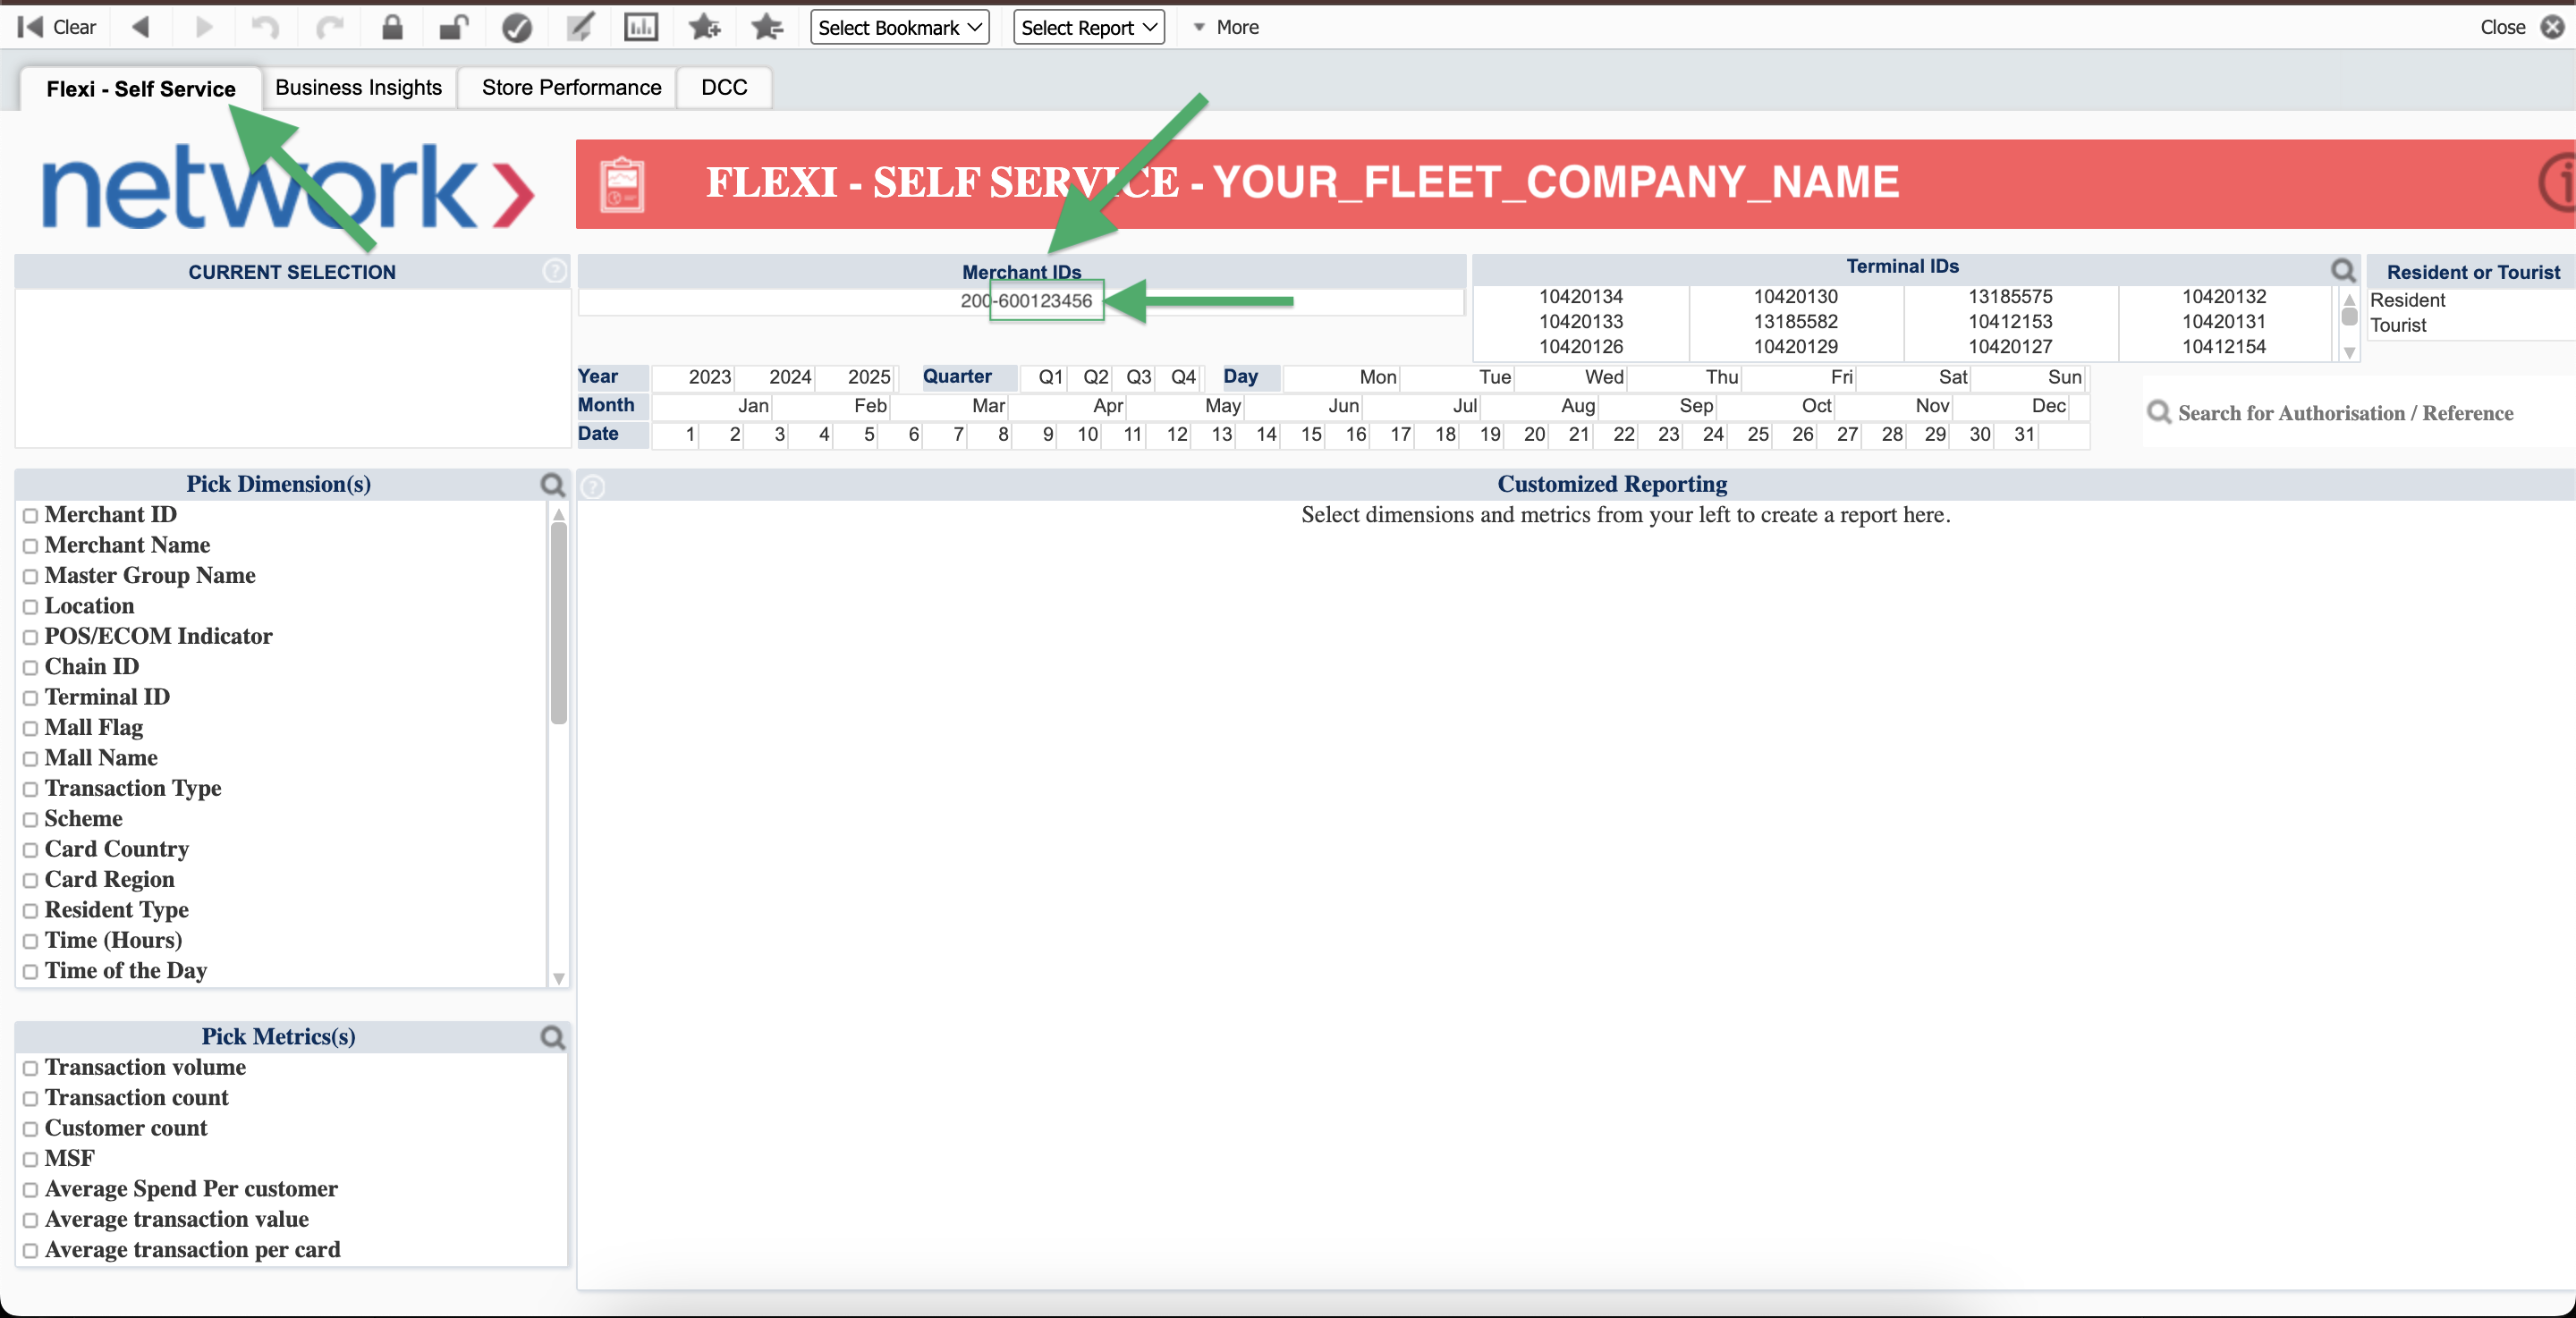Check the Card Country dimension
Screen dimensions: 2576x1318
click(x=30, y=850)
